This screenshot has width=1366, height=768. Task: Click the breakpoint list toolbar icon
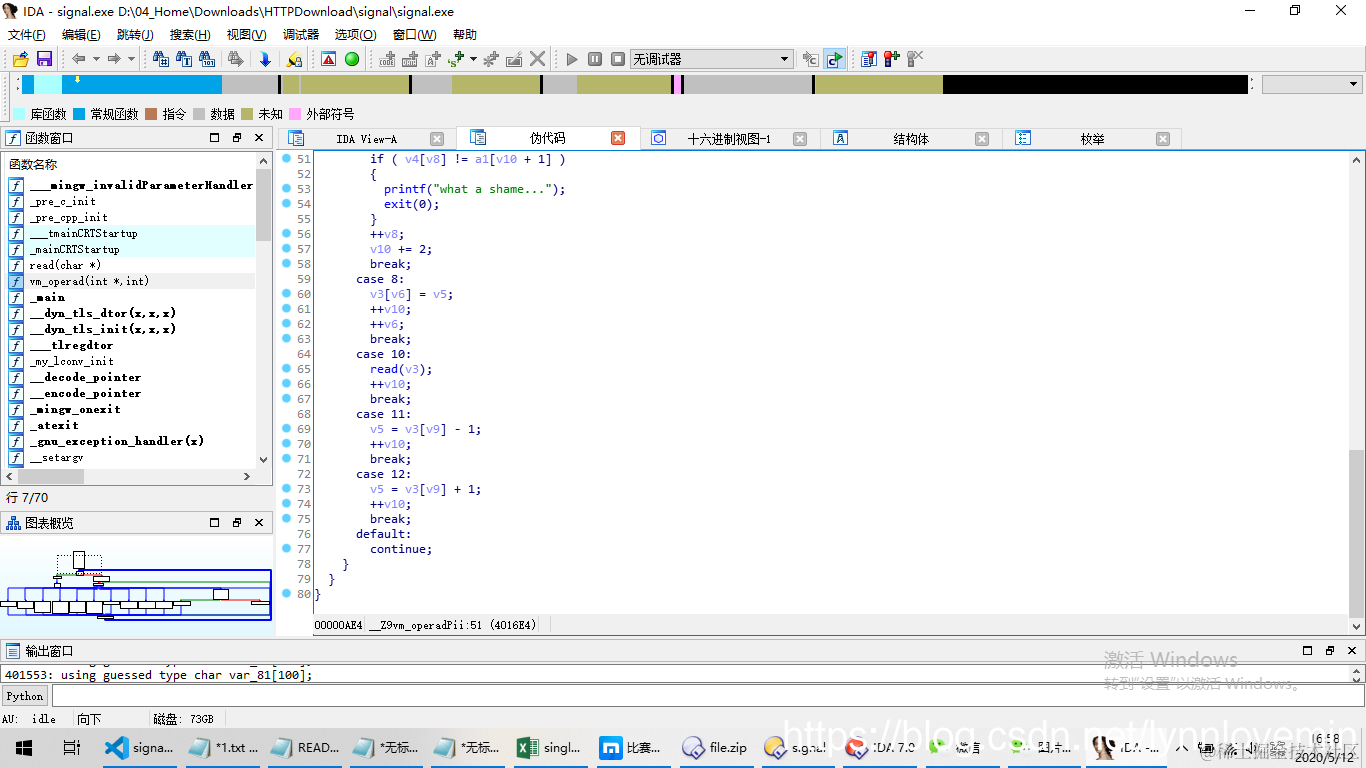click(868, 59)
